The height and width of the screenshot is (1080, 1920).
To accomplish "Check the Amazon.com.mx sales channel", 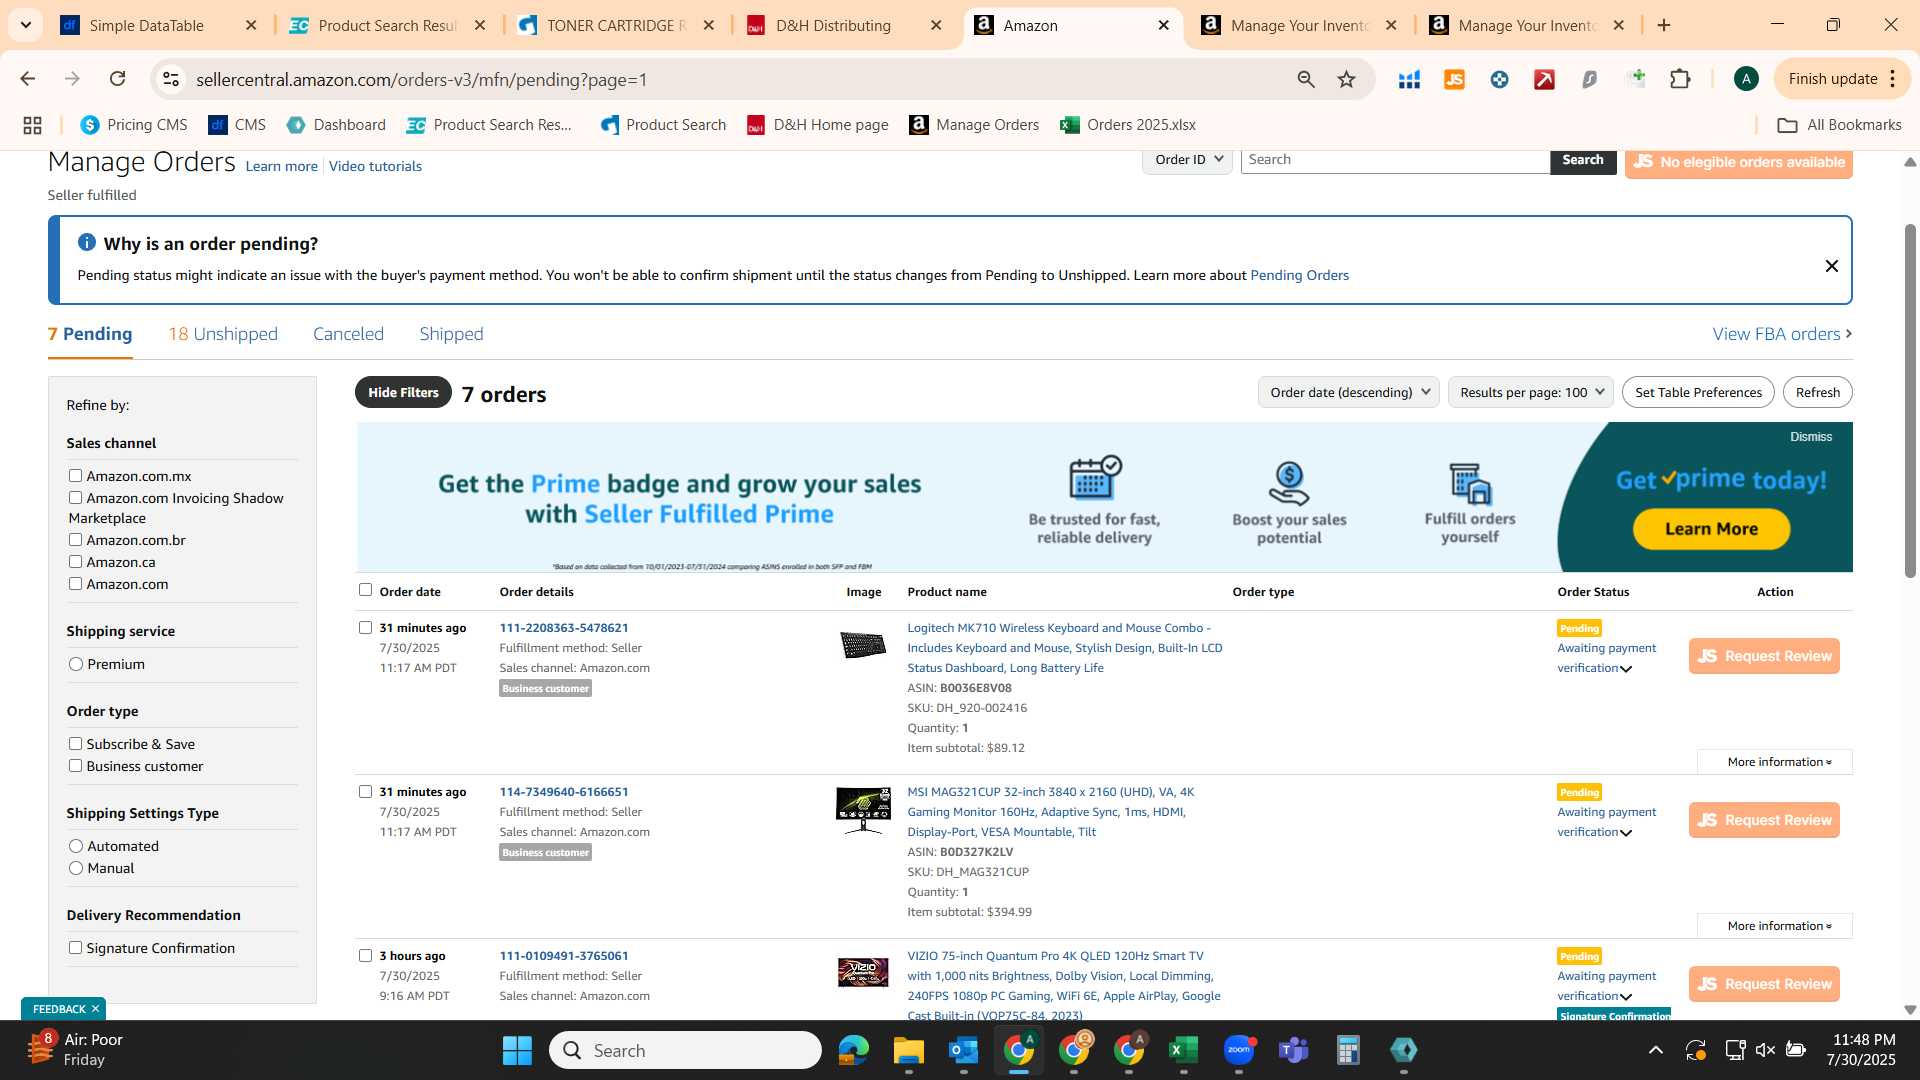I will (x=75, y=476).
